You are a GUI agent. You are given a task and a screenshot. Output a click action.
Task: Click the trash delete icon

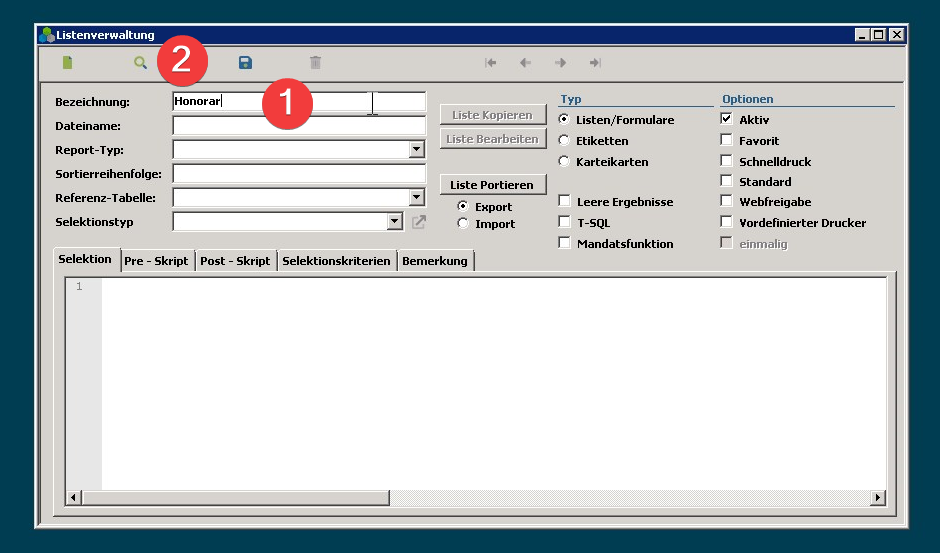pyautogui.click(x=315, y=62)
